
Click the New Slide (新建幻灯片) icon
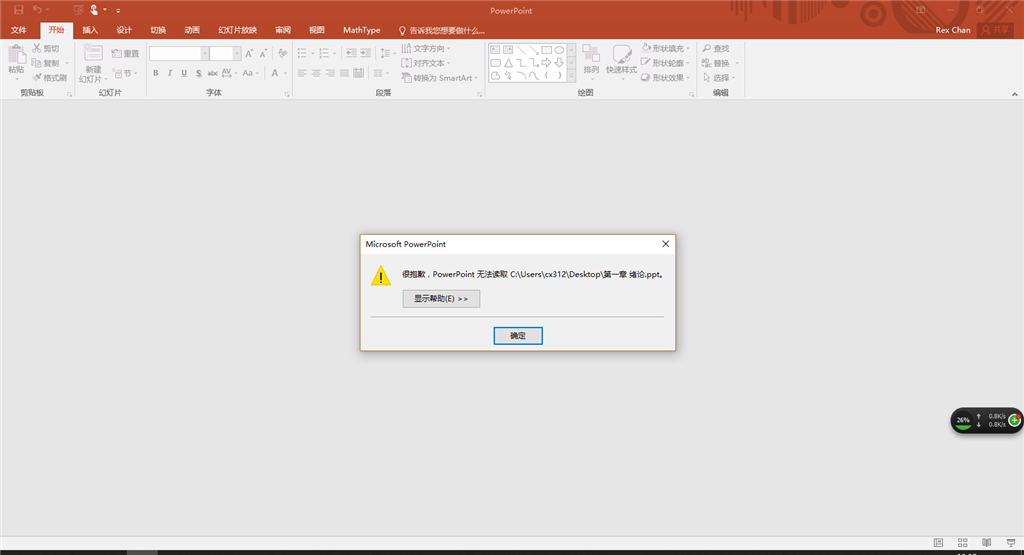[x=93, y=54]
